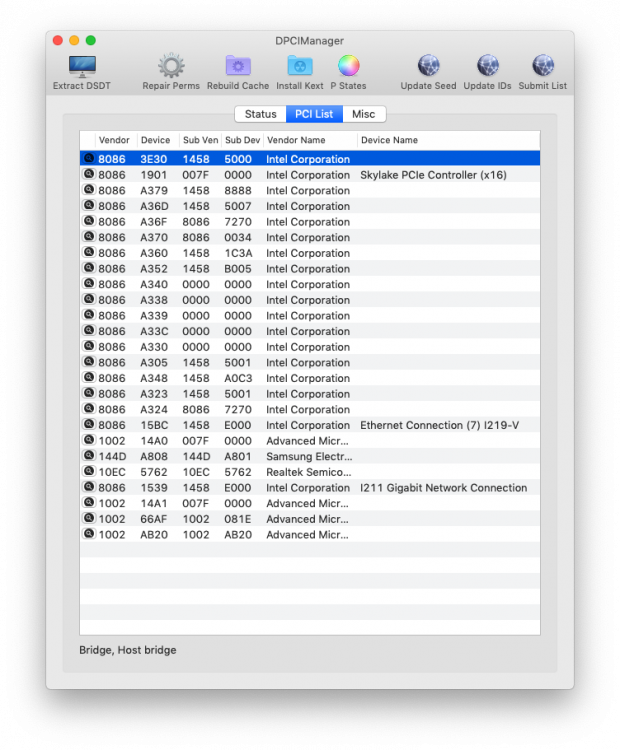The width and height of the screenshot is (620, 750).
Task: Click magnifier icon on device A340 row
Action: 89,284
